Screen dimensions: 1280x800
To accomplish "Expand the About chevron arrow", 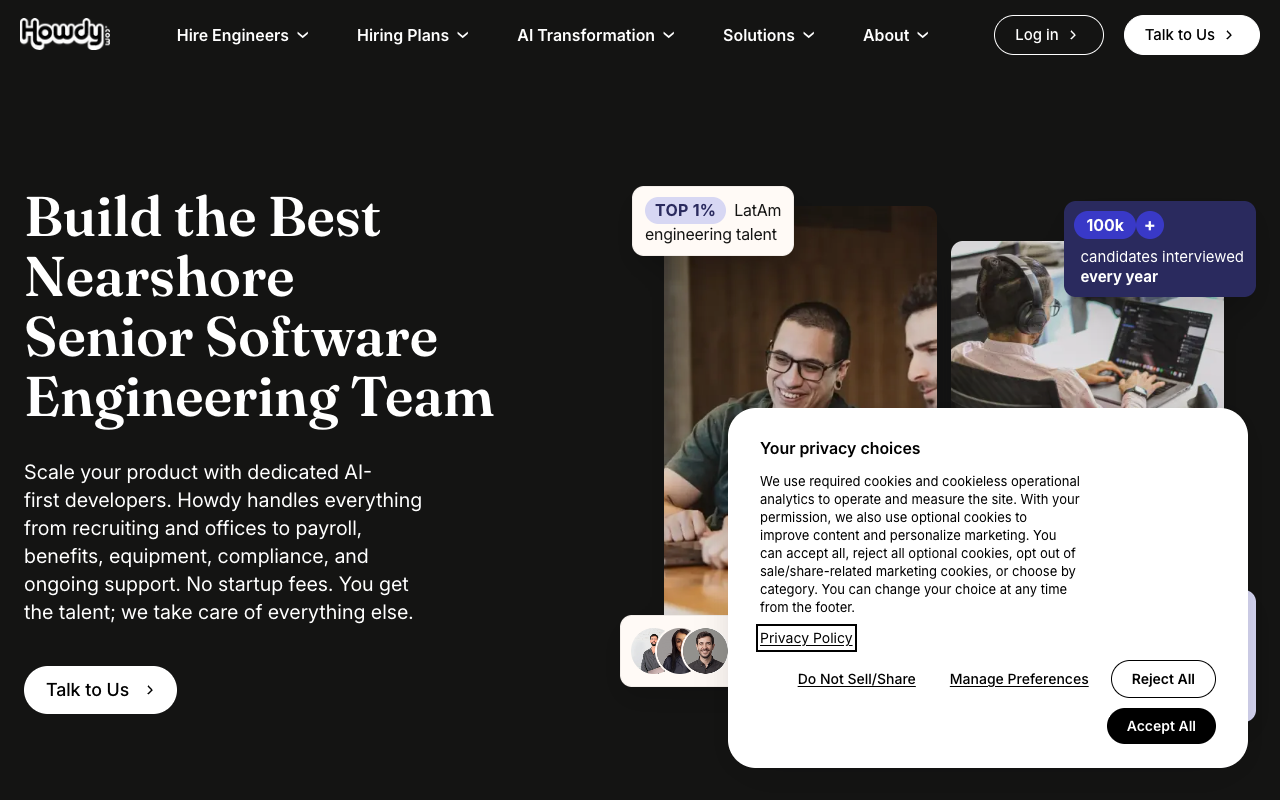I will [x=923, y=35].
